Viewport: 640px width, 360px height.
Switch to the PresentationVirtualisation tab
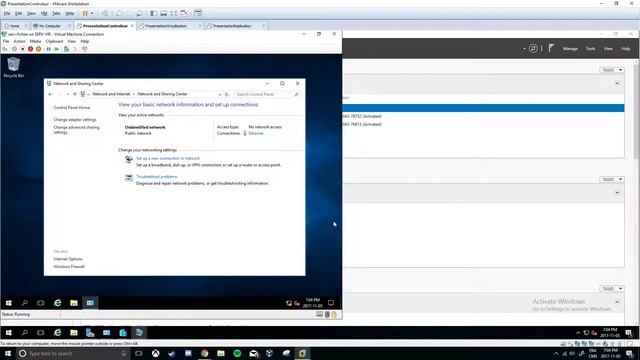point(166,26)
